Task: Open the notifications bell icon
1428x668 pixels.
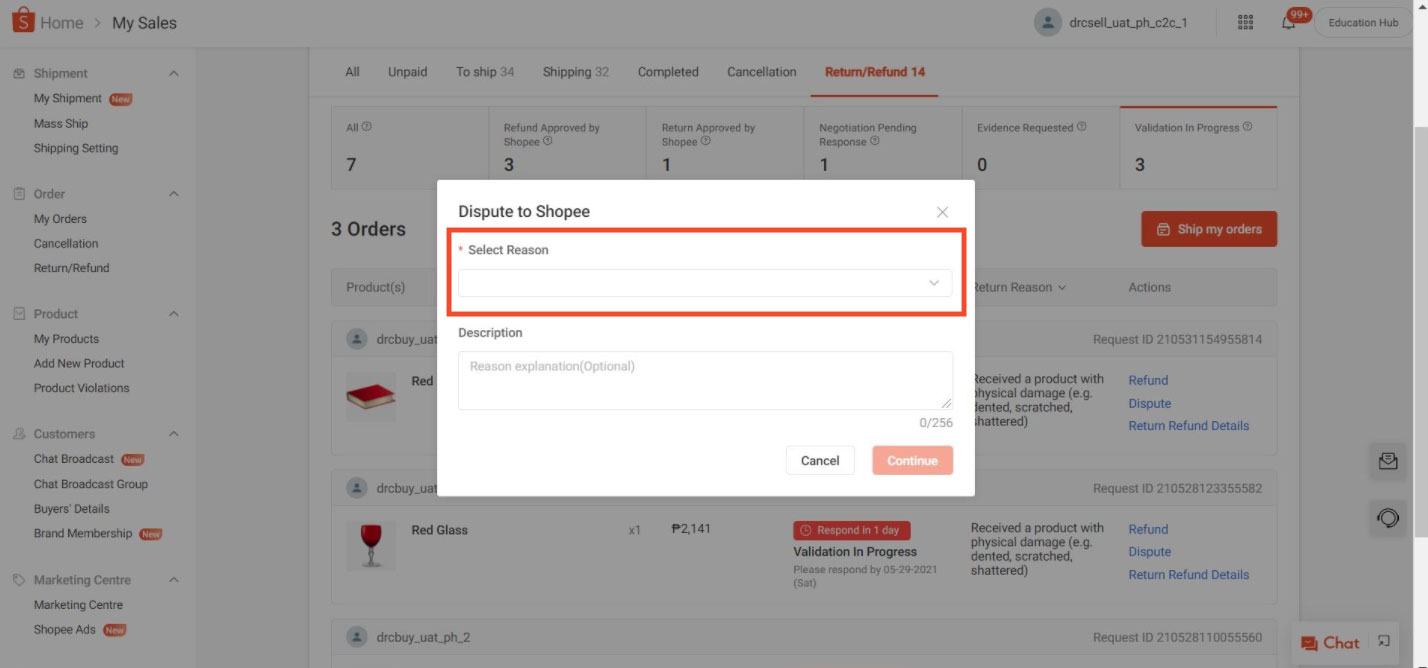Action: (x=1291, y=22)
